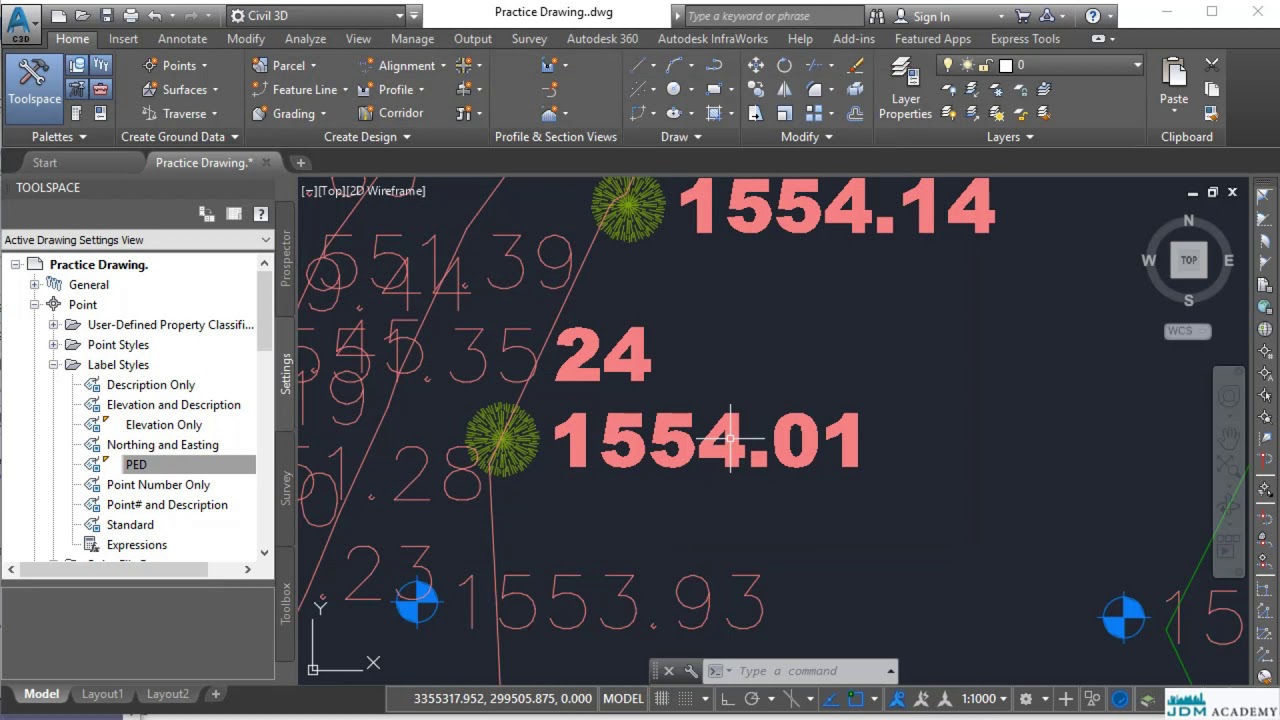Click the search binoculars icon

click(877, 16)
